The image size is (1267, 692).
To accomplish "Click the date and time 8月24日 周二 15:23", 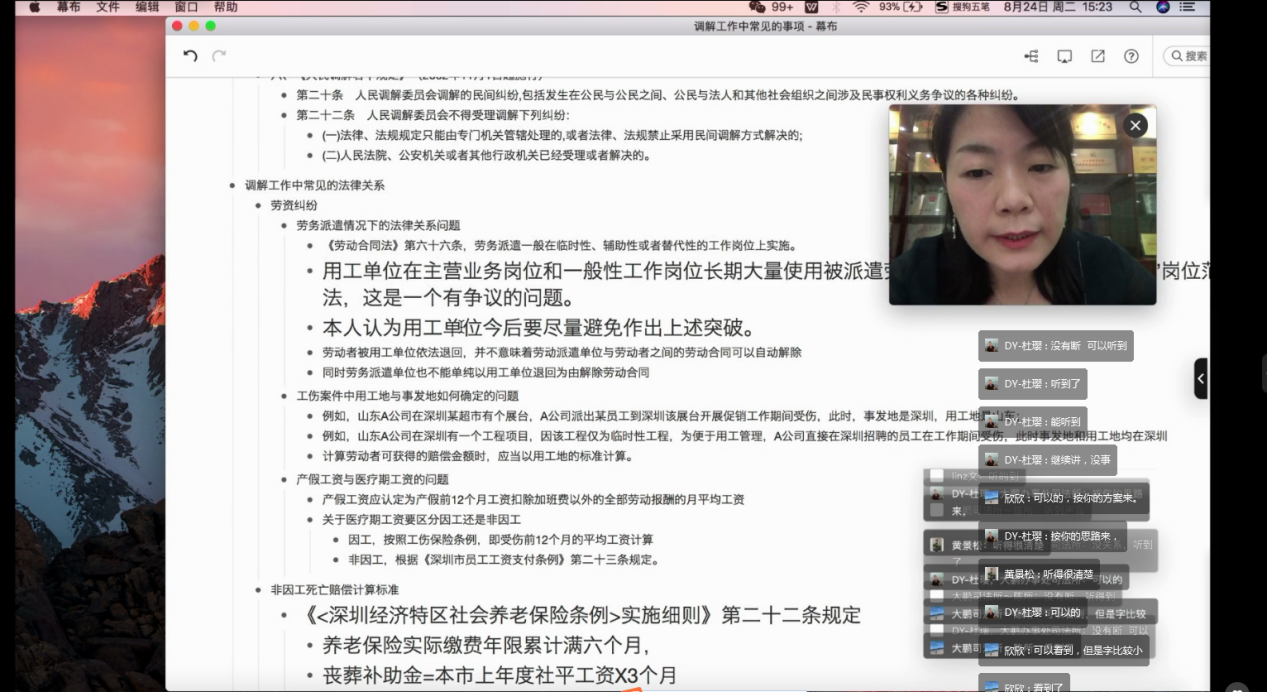I will (x=1058, y=7).
